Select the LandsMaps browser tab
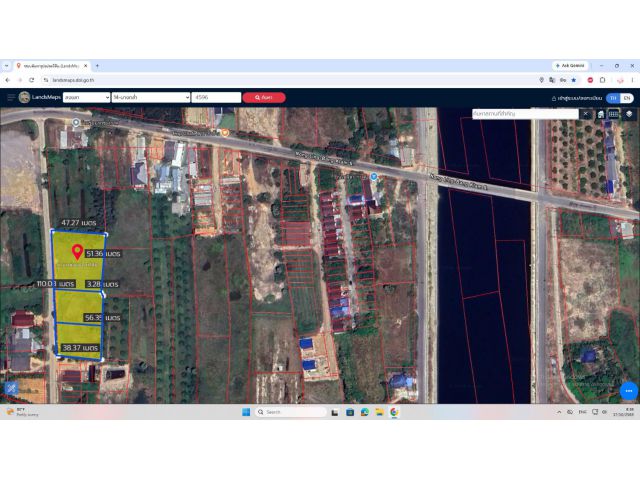Image resolution: width=640 pixels, height=480 pixels. 51,66
